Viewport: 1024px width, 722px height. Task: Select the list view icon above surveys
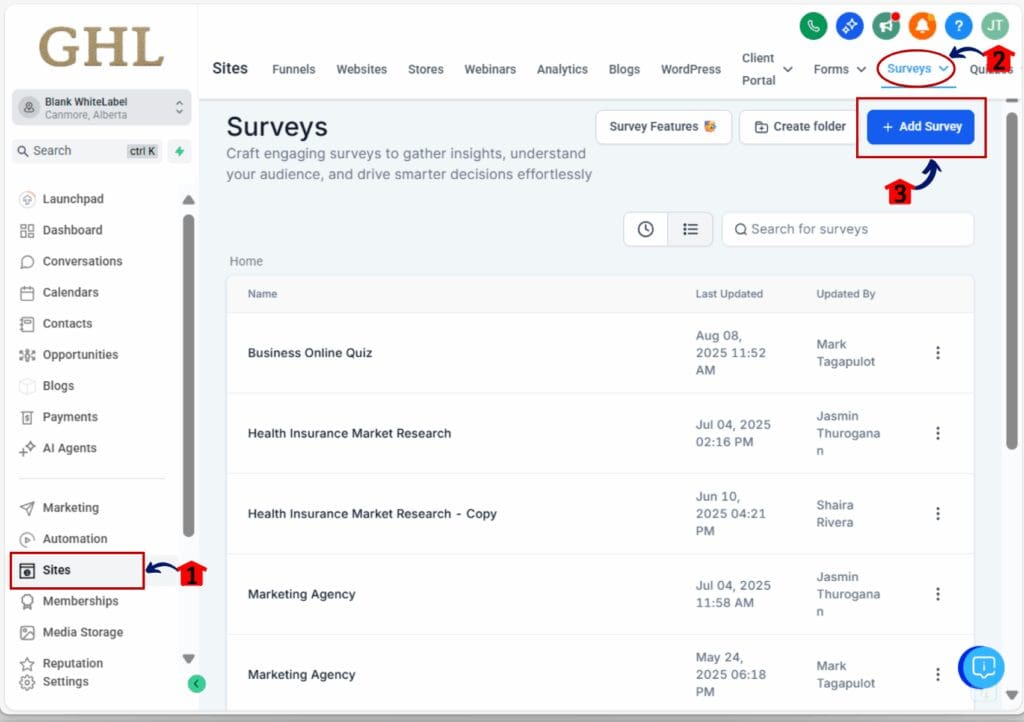point(690,229)
